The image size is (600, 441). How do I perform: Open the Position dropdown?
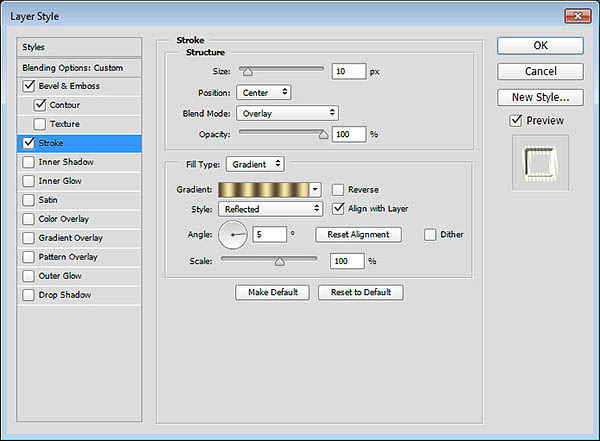click(264, 93)
